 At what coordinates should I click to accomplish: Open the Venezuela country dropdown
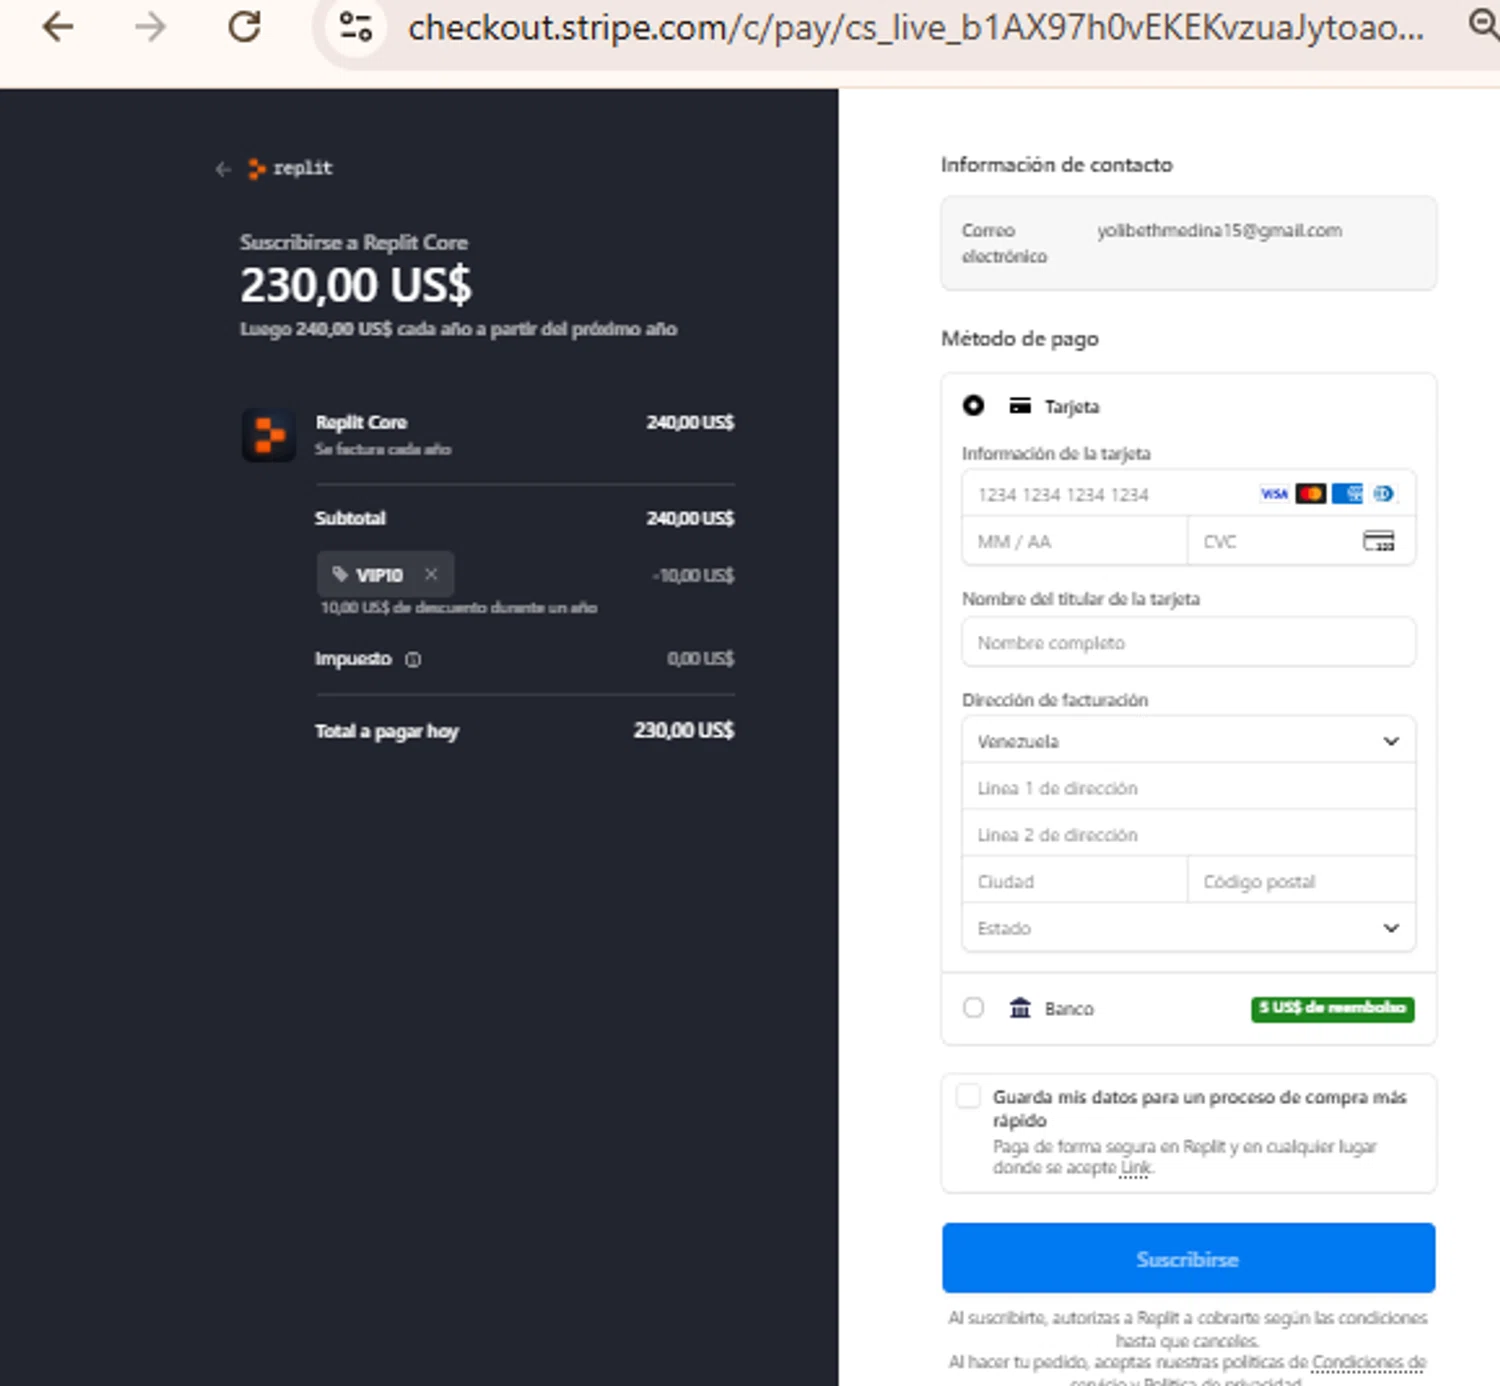point(1188,741)
